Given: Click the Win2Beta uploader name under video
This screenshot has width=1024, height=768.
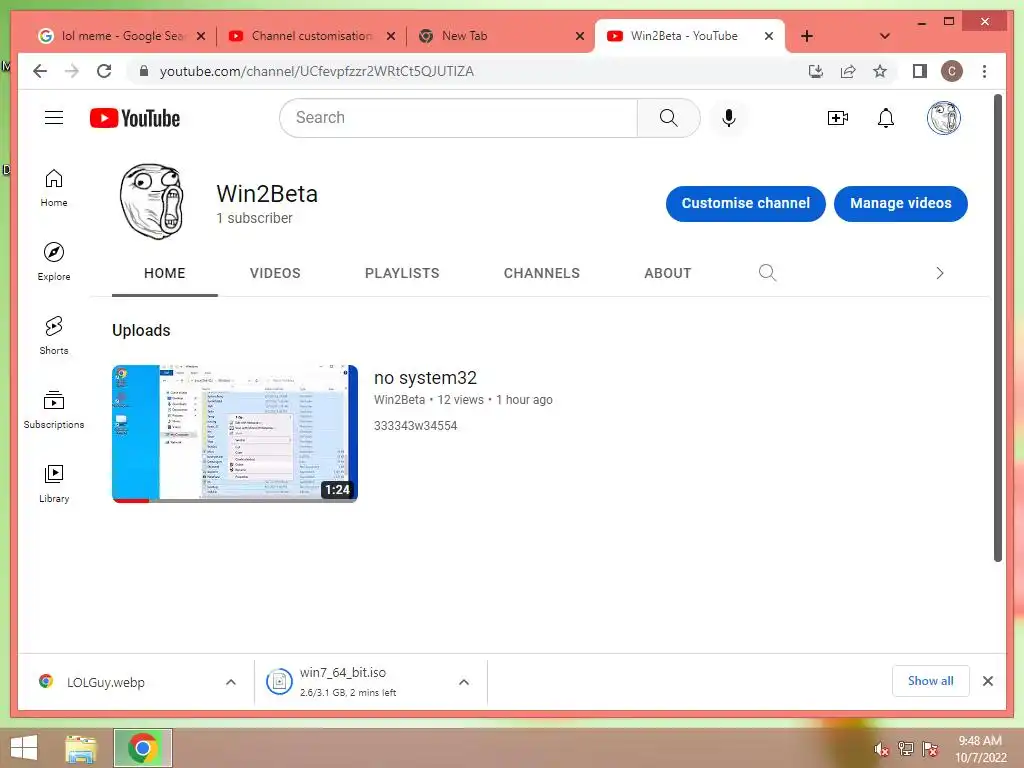Looking at the screenshot, I should 400,400.
